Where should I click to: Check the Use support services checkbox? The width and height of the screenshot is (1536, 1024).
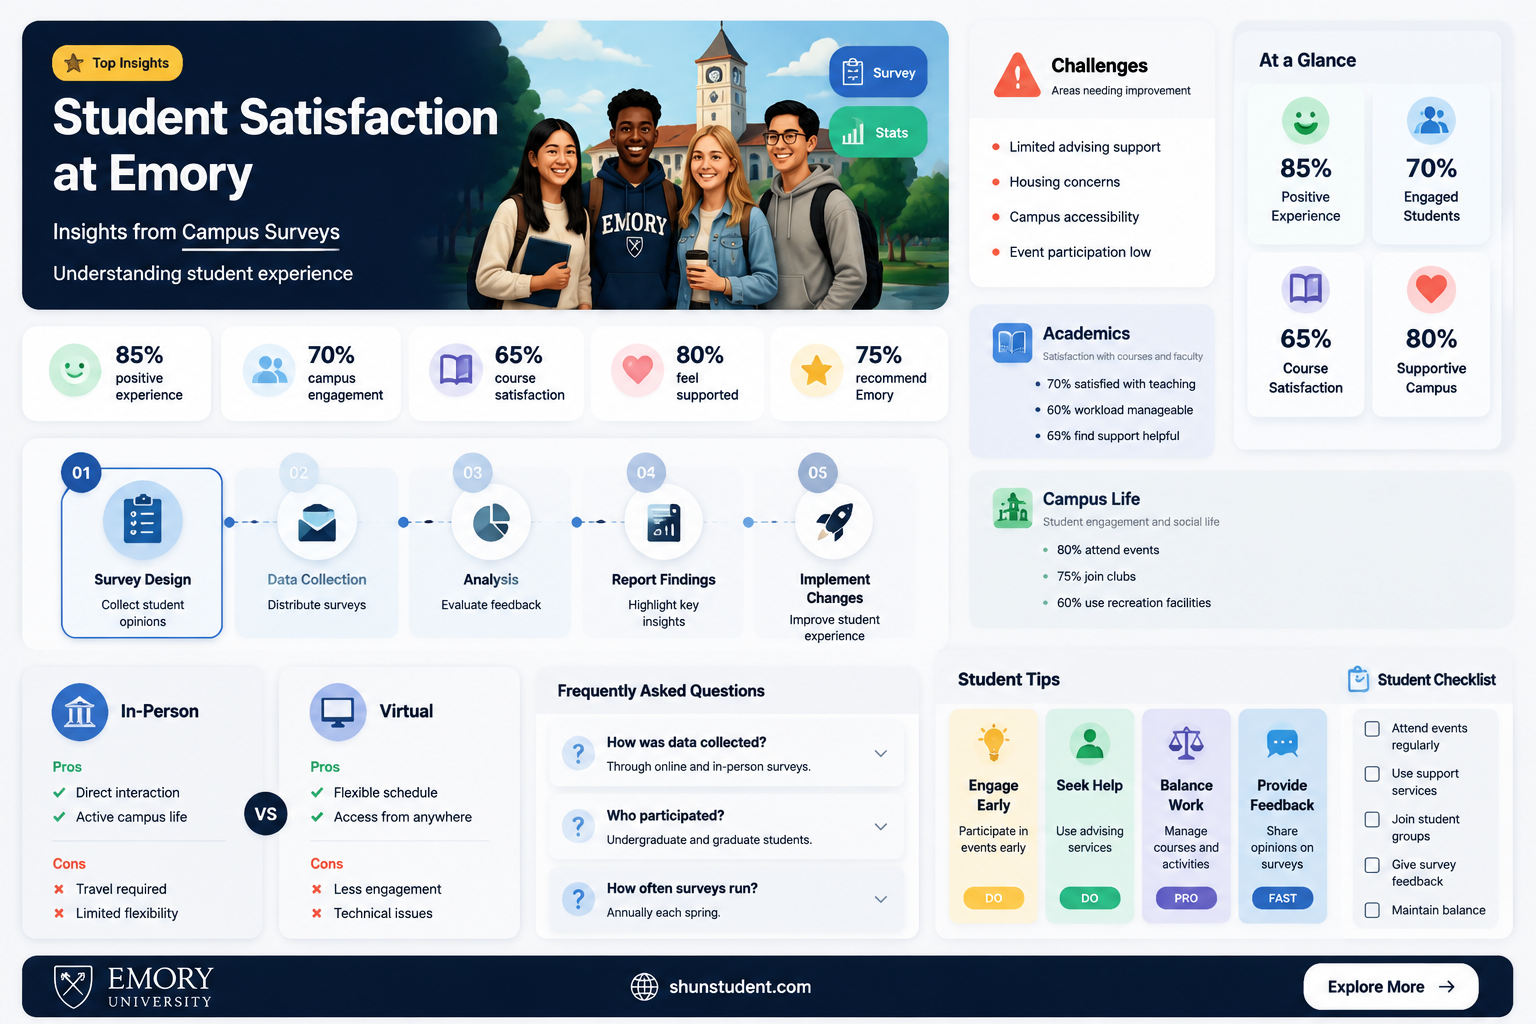[x=1372, y=774]
